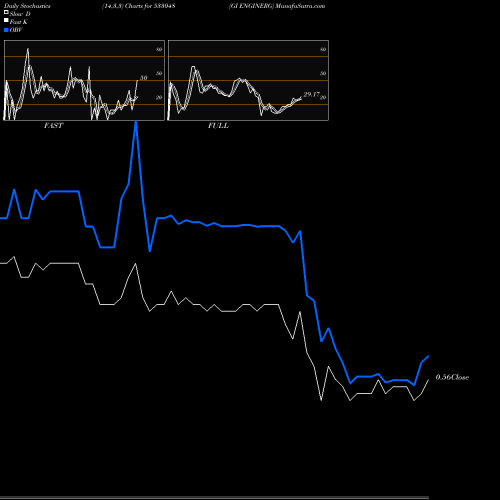Click the 29.17 value in FULL chart
Image resolution: width=500 pixels, height=500 pixels.
311,95
